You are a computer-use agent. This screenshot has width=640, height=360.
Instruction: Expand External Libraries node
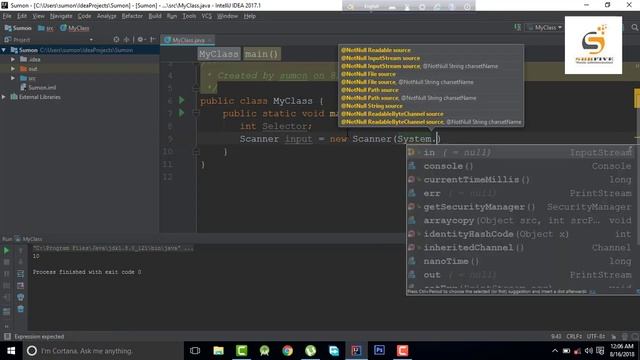4,97
